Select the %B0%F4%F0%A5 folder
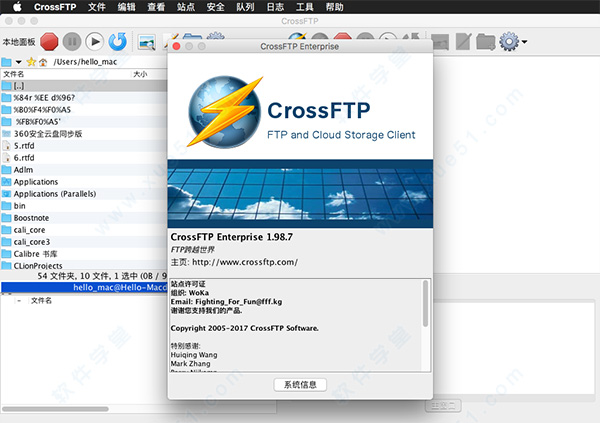 click(x=84, y=109)
